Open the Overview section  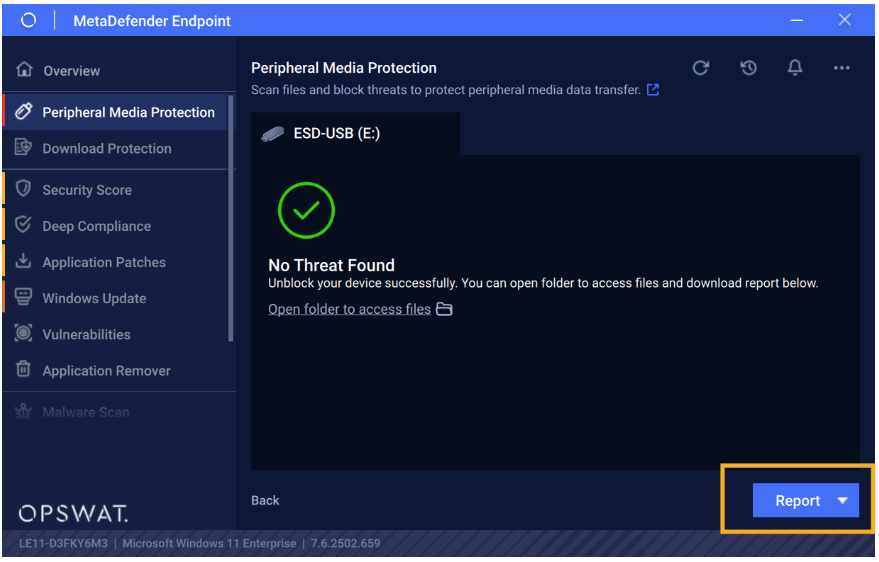pyautogui.click(x=119, y=71)
